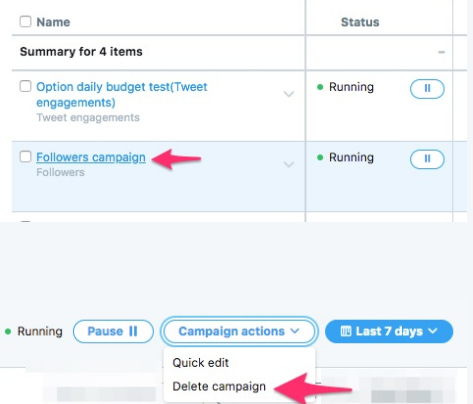Screen dimensions: 473x404
Task: Sort by the Status column header
Action: pyautogui.click(x=360, y=22)
